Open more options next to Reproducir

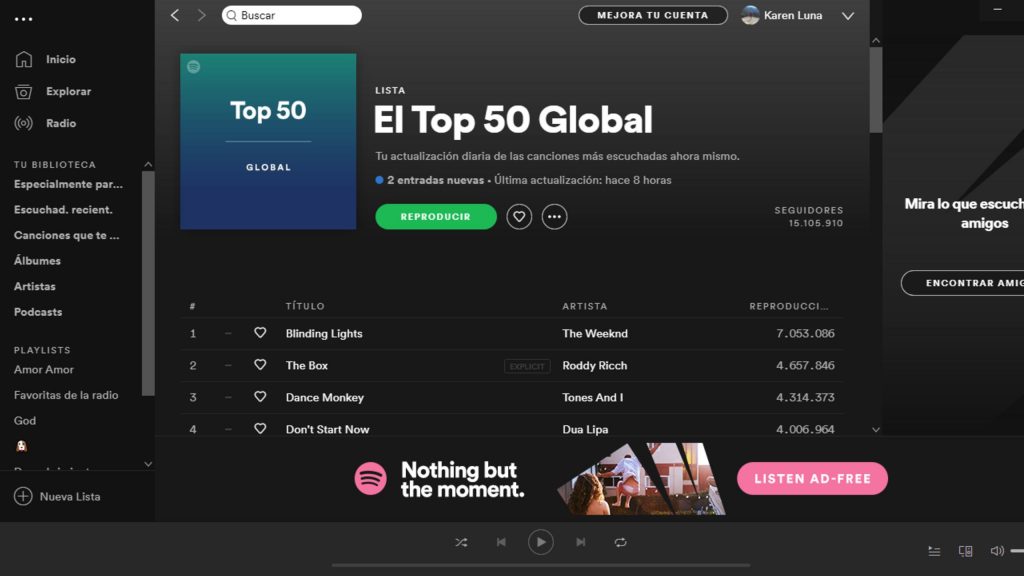tap(554, 216)
